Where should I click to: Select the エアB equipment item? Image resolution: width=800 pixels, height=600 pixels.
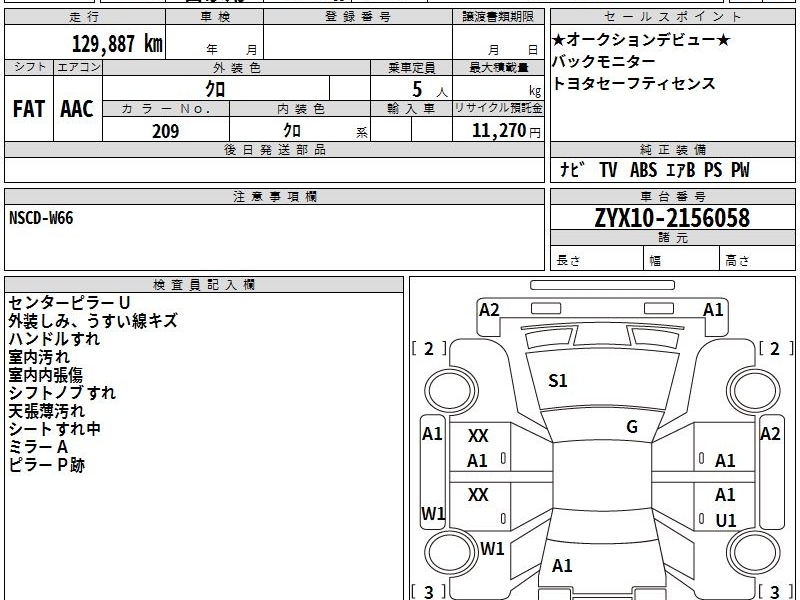(681, 169)
